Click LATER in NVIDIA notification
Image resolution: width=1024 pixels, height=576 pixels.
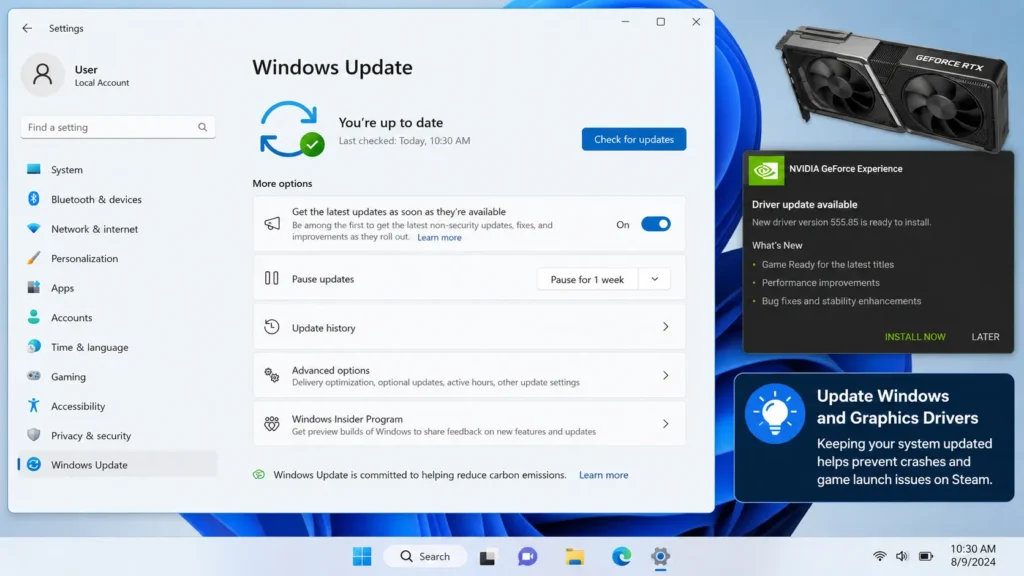(x=985, y=336)
